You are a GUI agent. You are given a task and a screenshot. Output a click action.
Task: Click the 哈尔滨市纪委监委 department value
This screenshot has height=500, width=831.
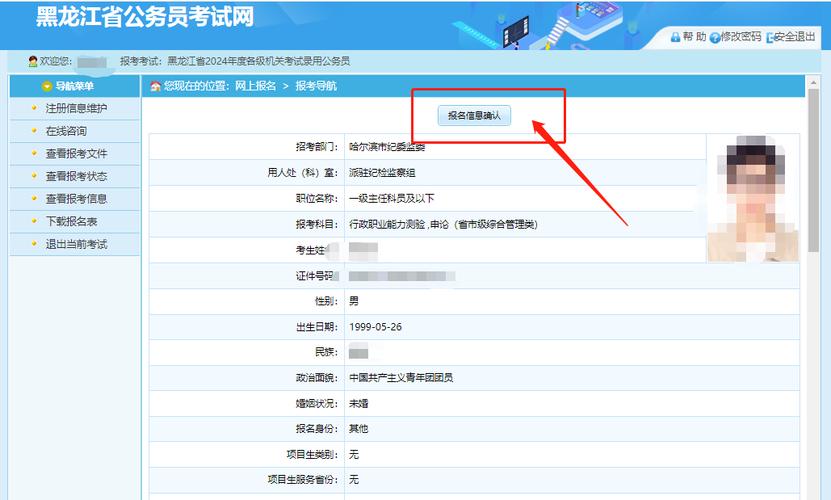pos(387,147)
